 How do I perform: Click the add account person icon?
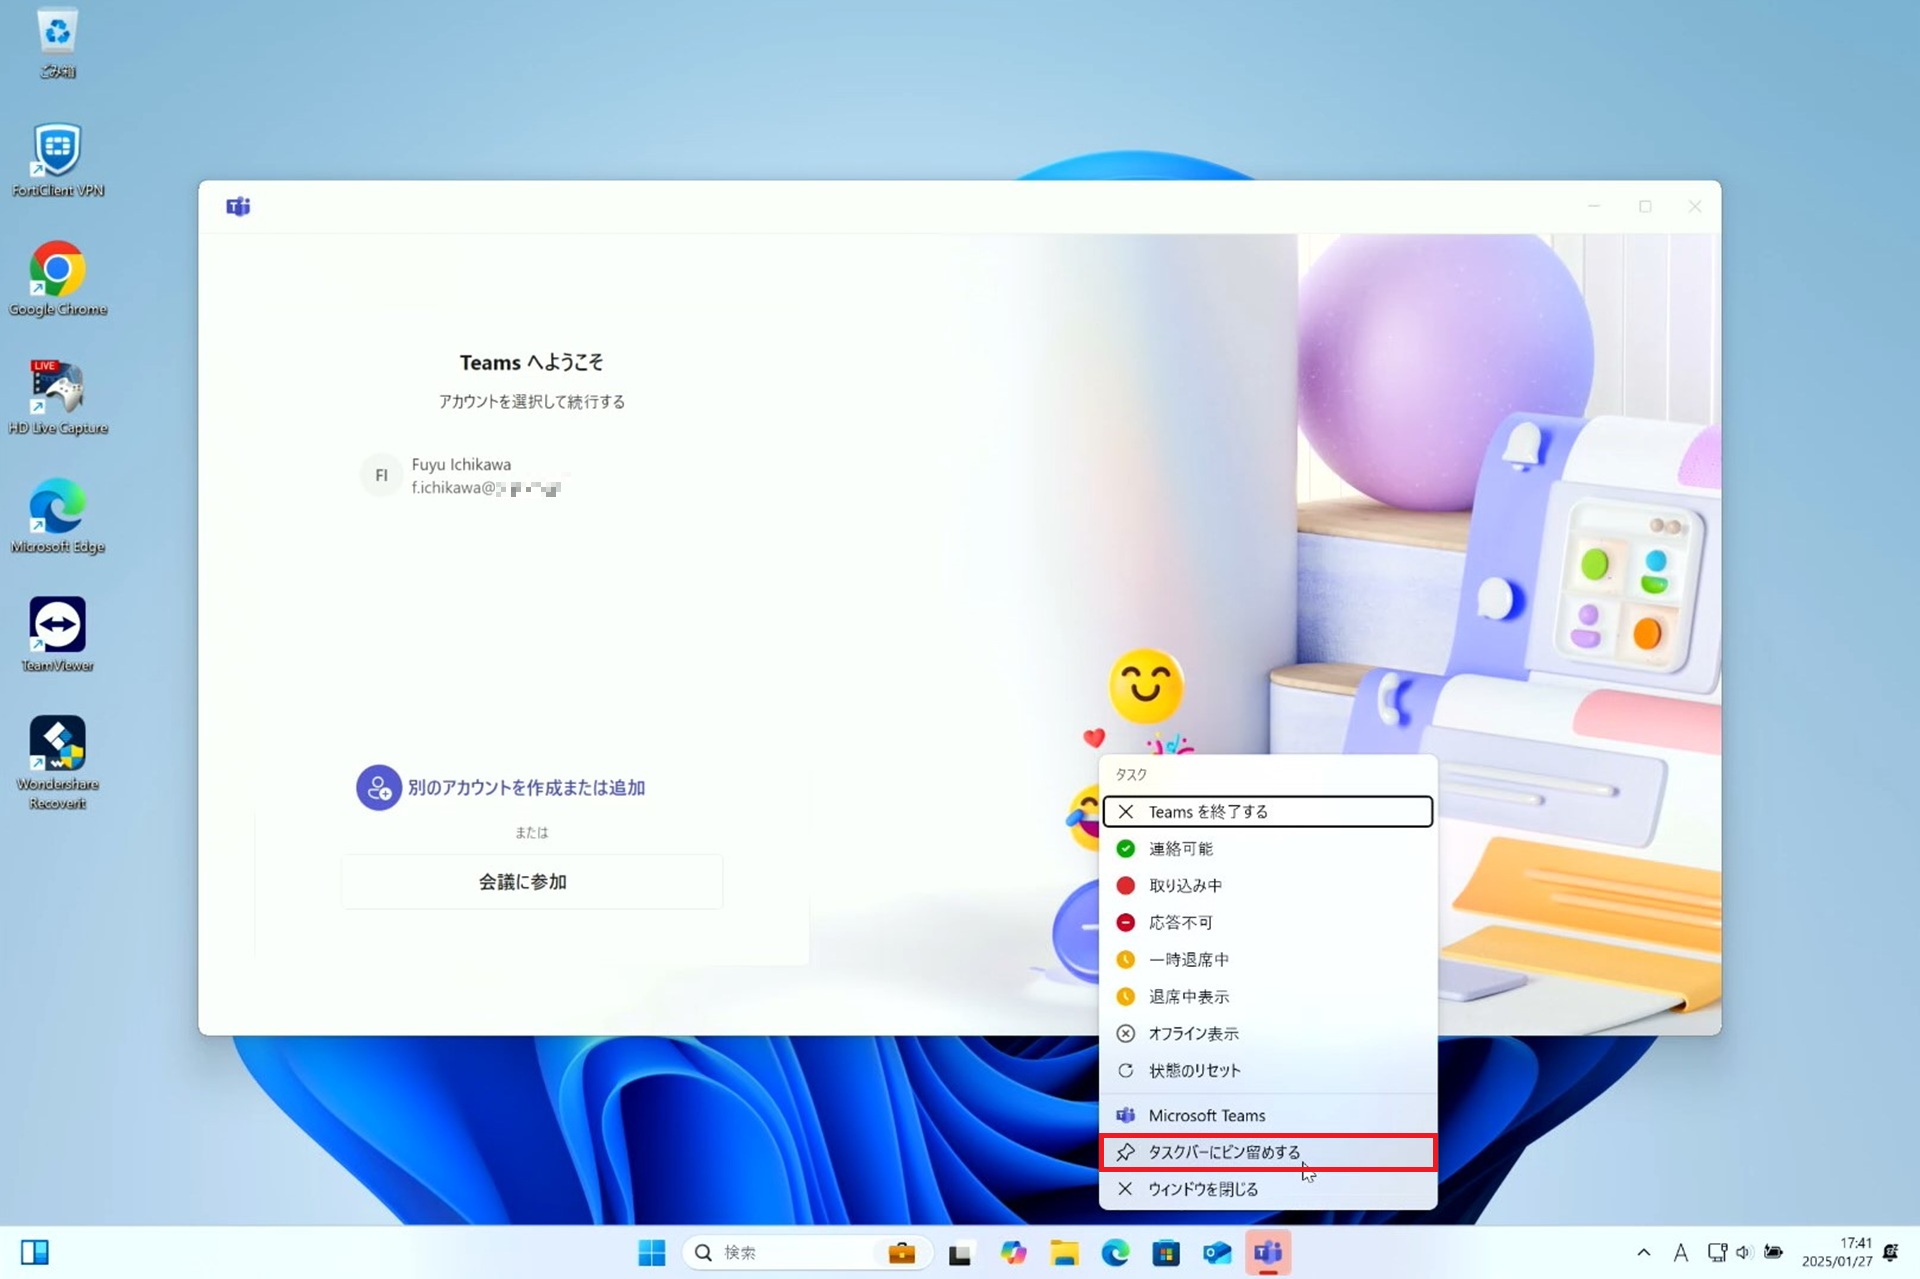coord(379,788)
